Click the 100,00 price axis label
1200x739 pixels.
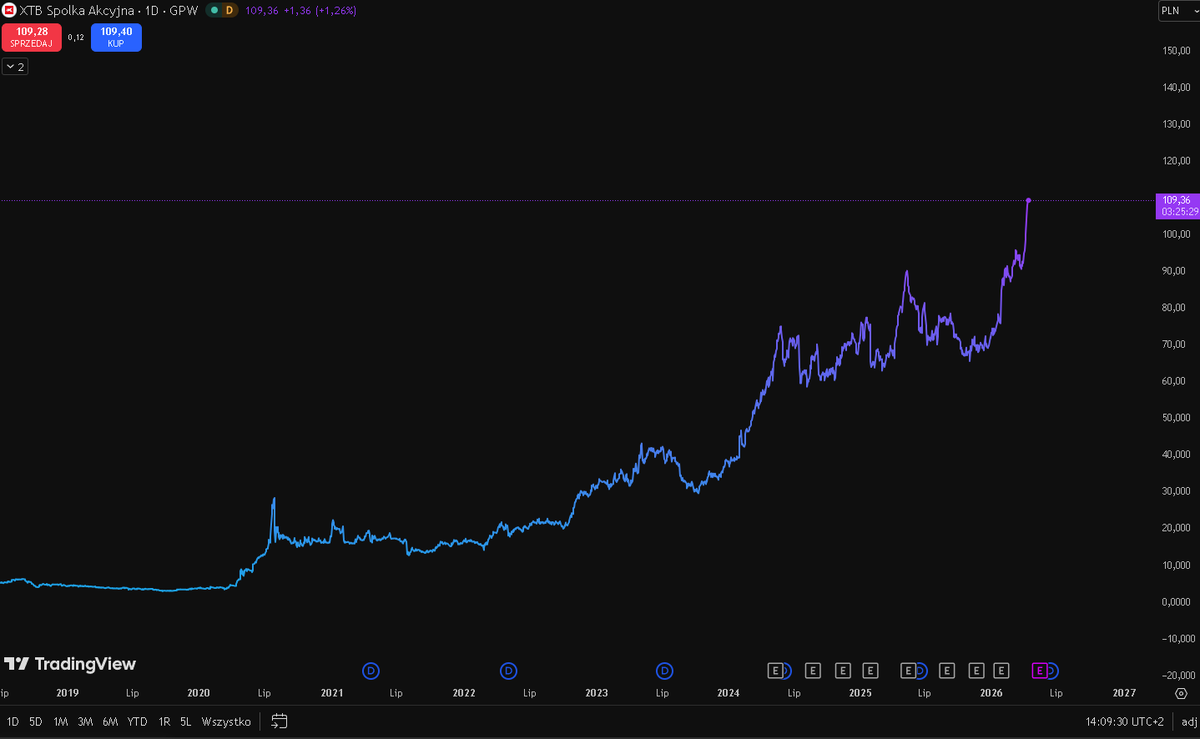(x=1175, y=234)
